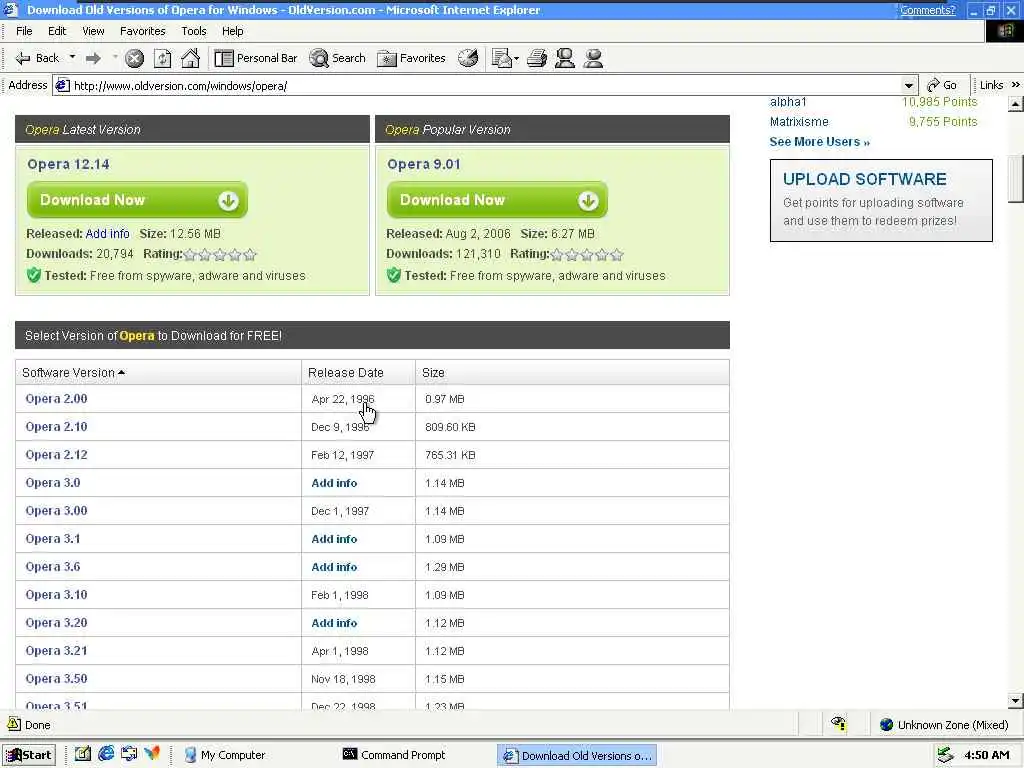This screenshot has height=768, width=1024.
Task: Open the Opera 2.00 version link
Action: [56, 399]
